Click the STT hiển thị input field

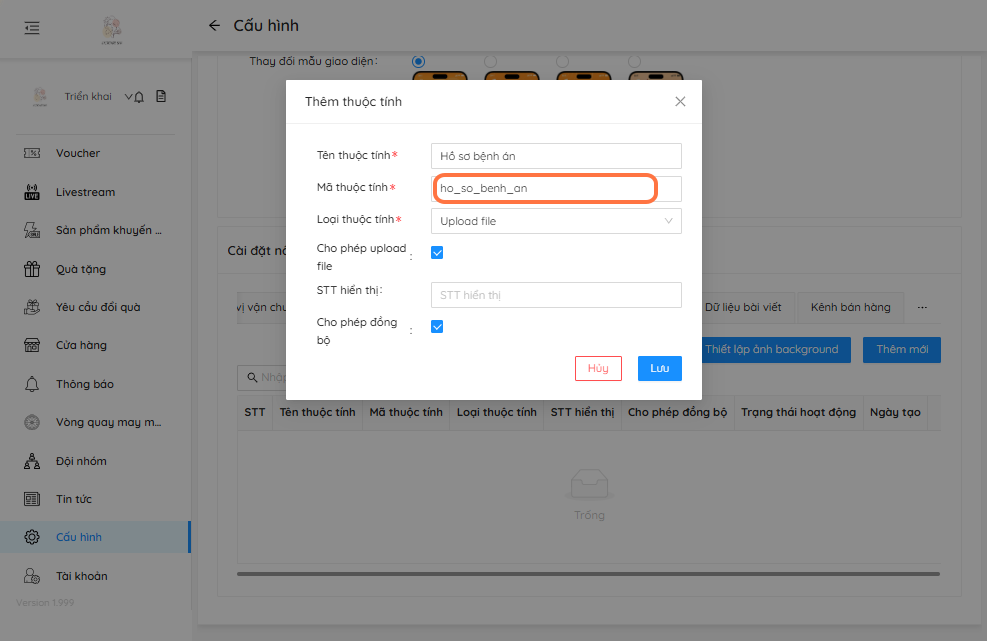555,295
